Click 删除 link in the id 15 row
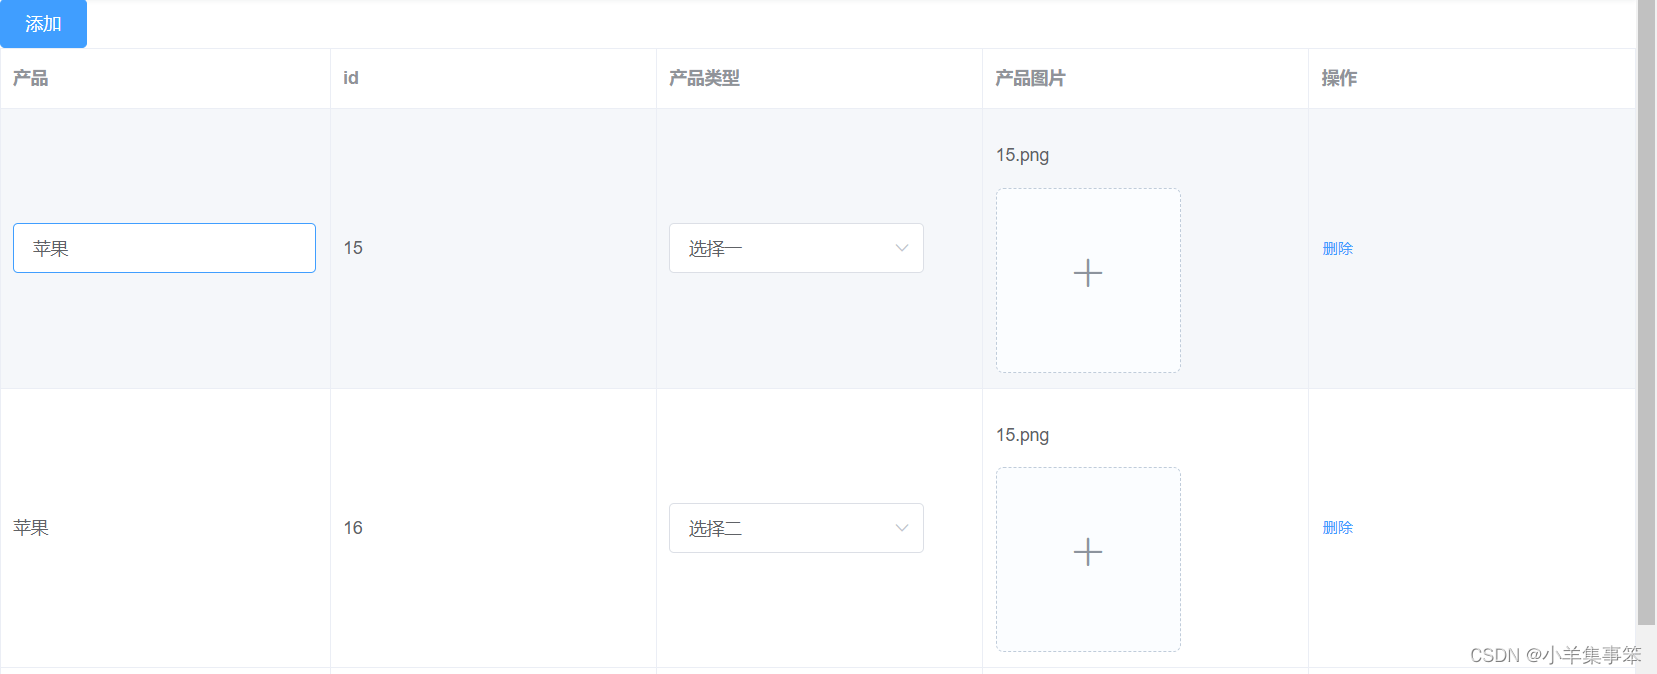The height and width of the screenshot is (674, 1657). click(x=1337, y=248)
